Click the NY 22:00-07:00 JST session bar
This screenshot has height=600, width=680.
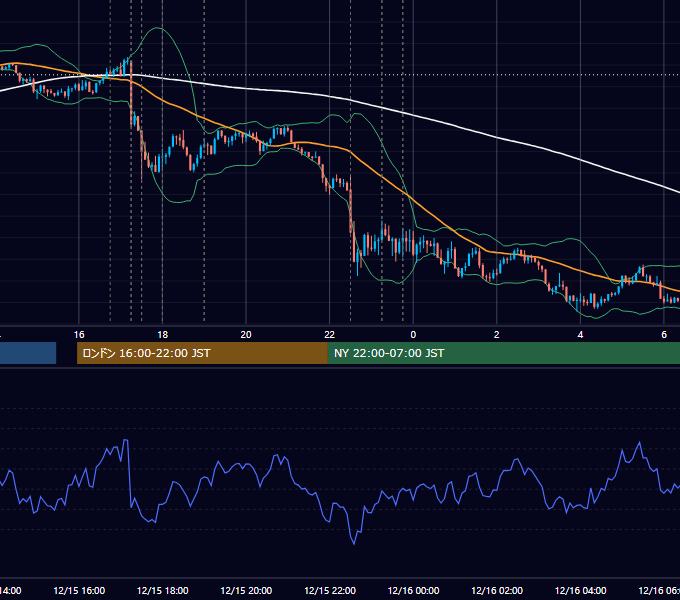click(503, 353)
